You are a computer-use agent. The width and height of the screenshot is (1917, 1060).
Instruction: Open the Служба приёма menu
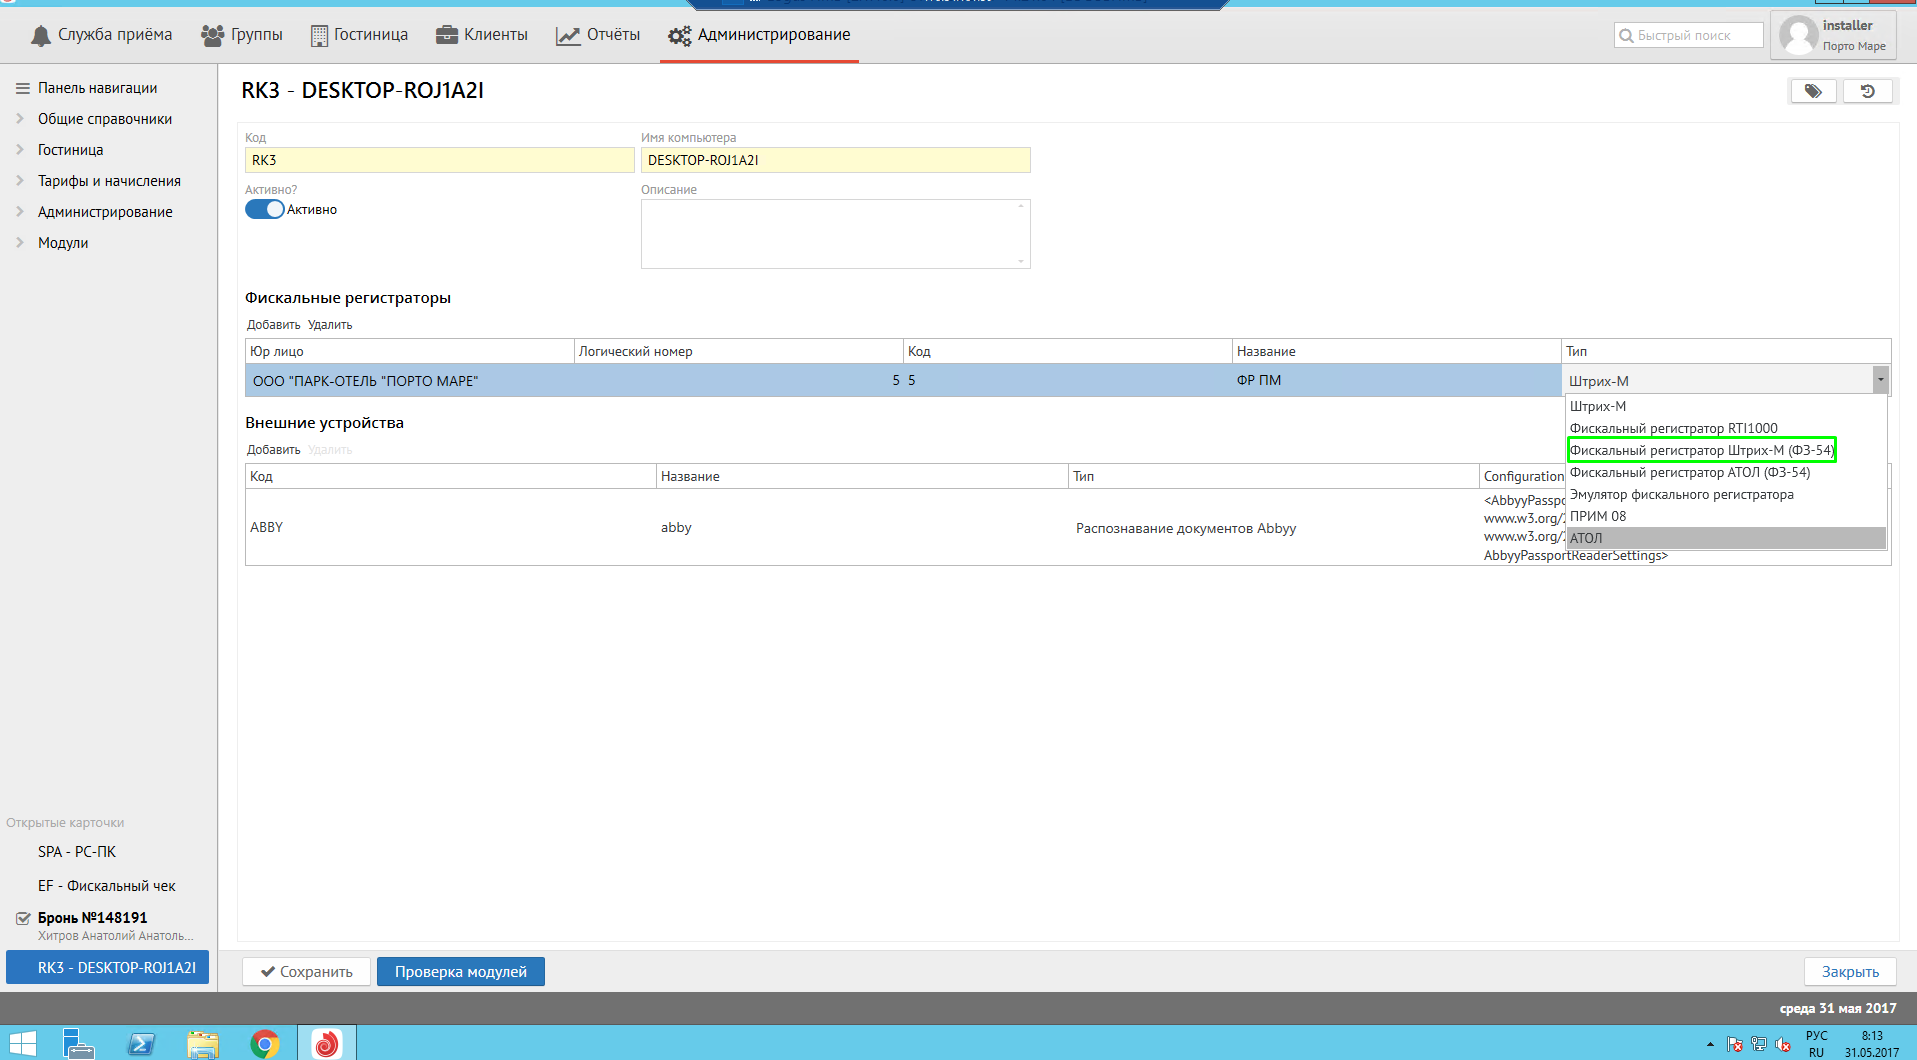click(x=101, y=35)
